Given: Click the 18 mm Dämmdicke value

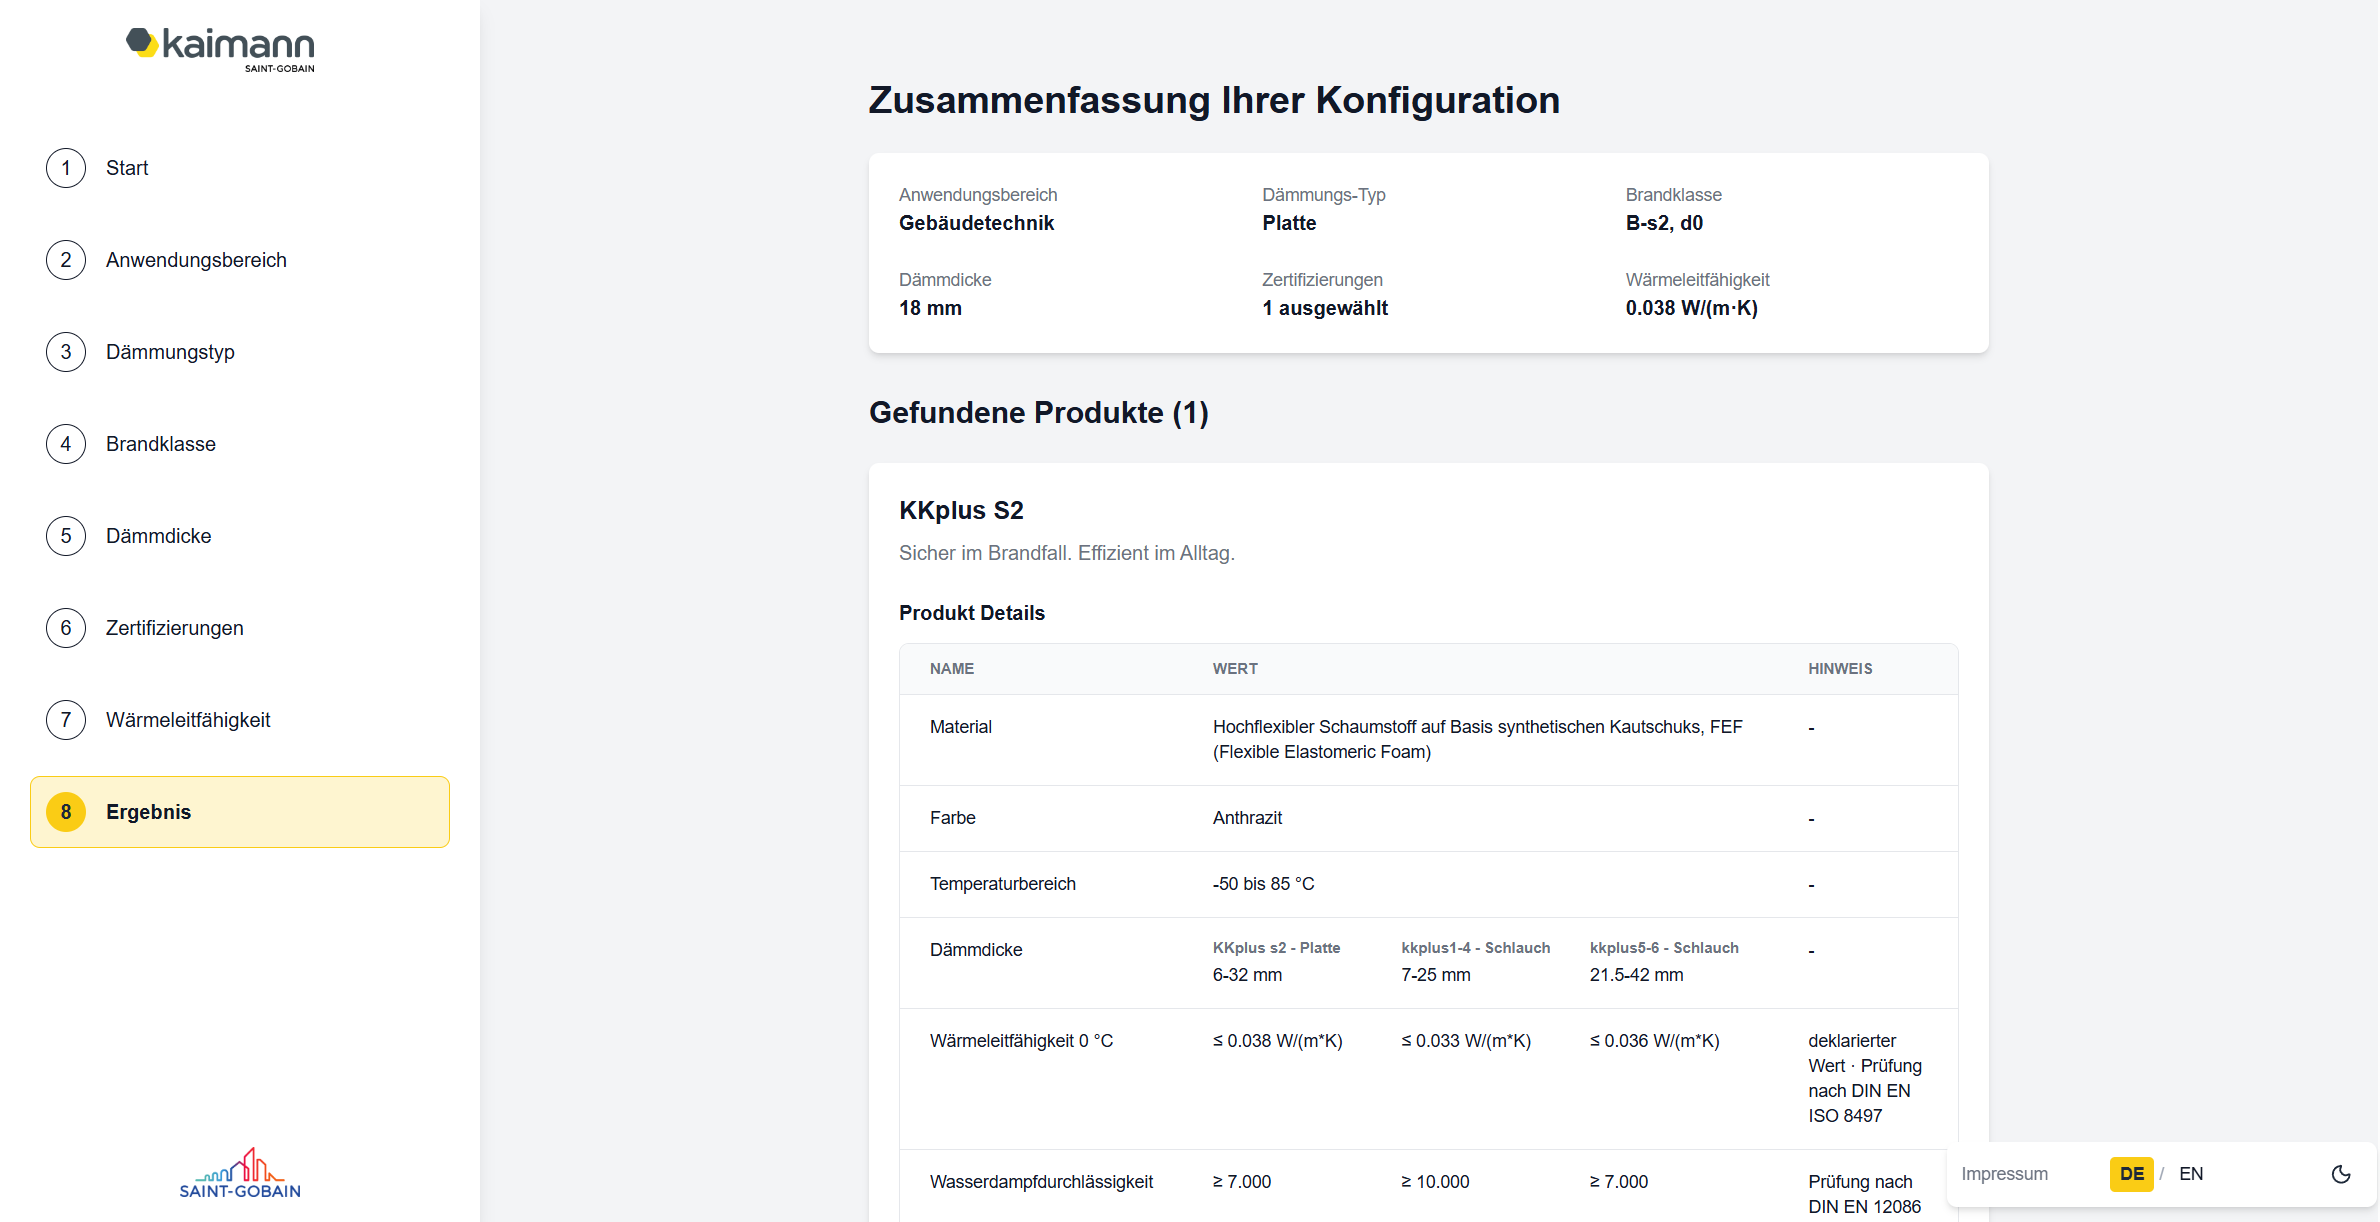Looking at the screenshot, I should coord(930,308).
